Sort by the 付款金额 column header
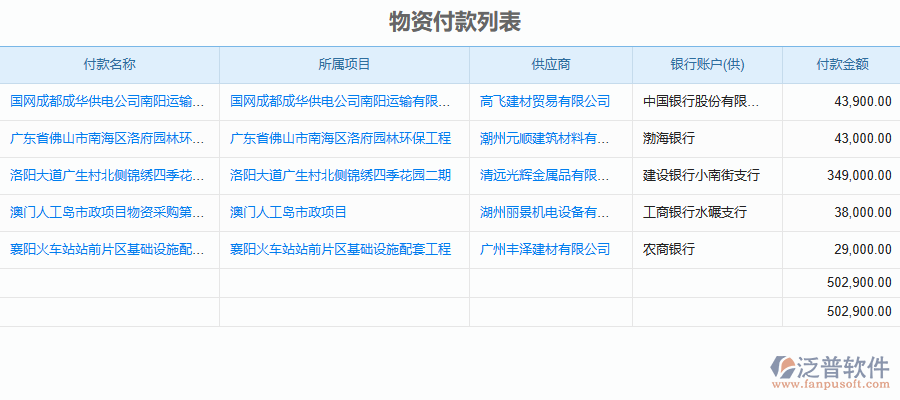 point(841,65)
